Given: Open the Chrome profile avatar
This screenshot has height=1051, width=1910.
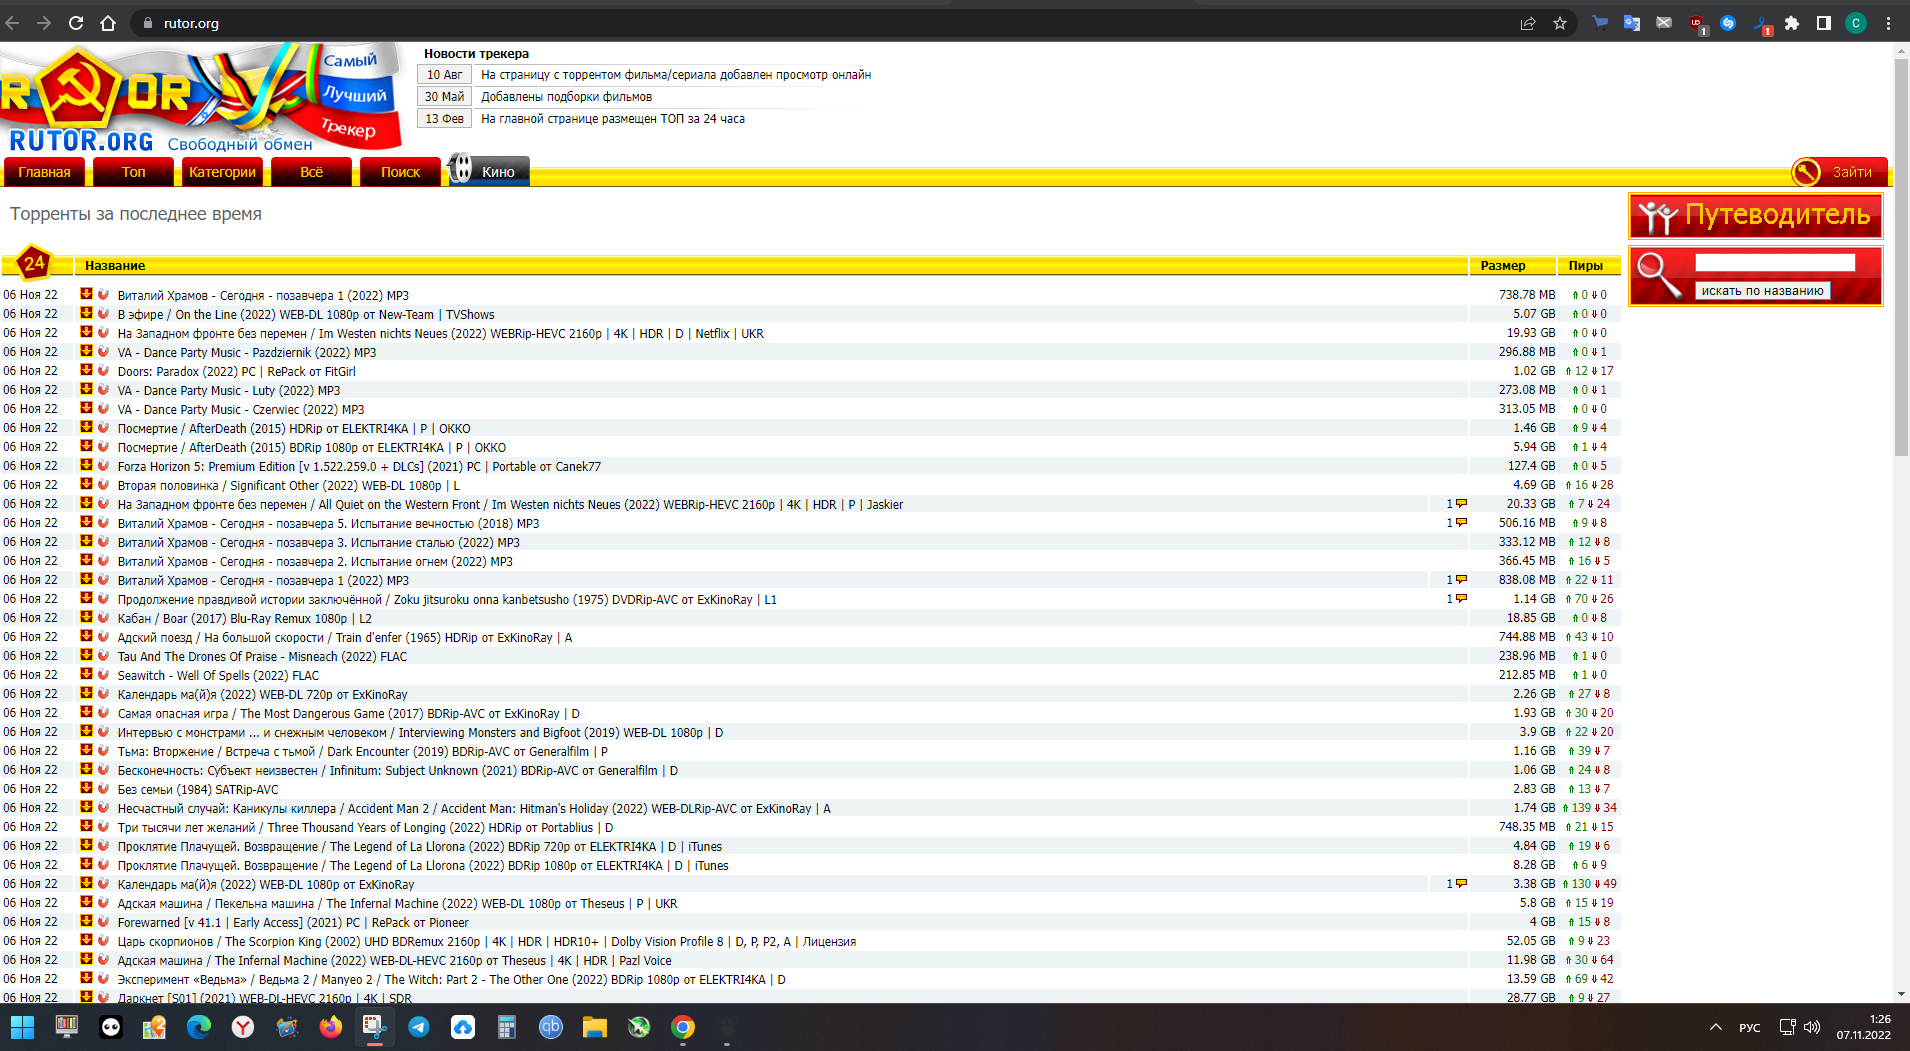Looking at the screenshot, I should pyautogui.click(x=1856, y=23).
